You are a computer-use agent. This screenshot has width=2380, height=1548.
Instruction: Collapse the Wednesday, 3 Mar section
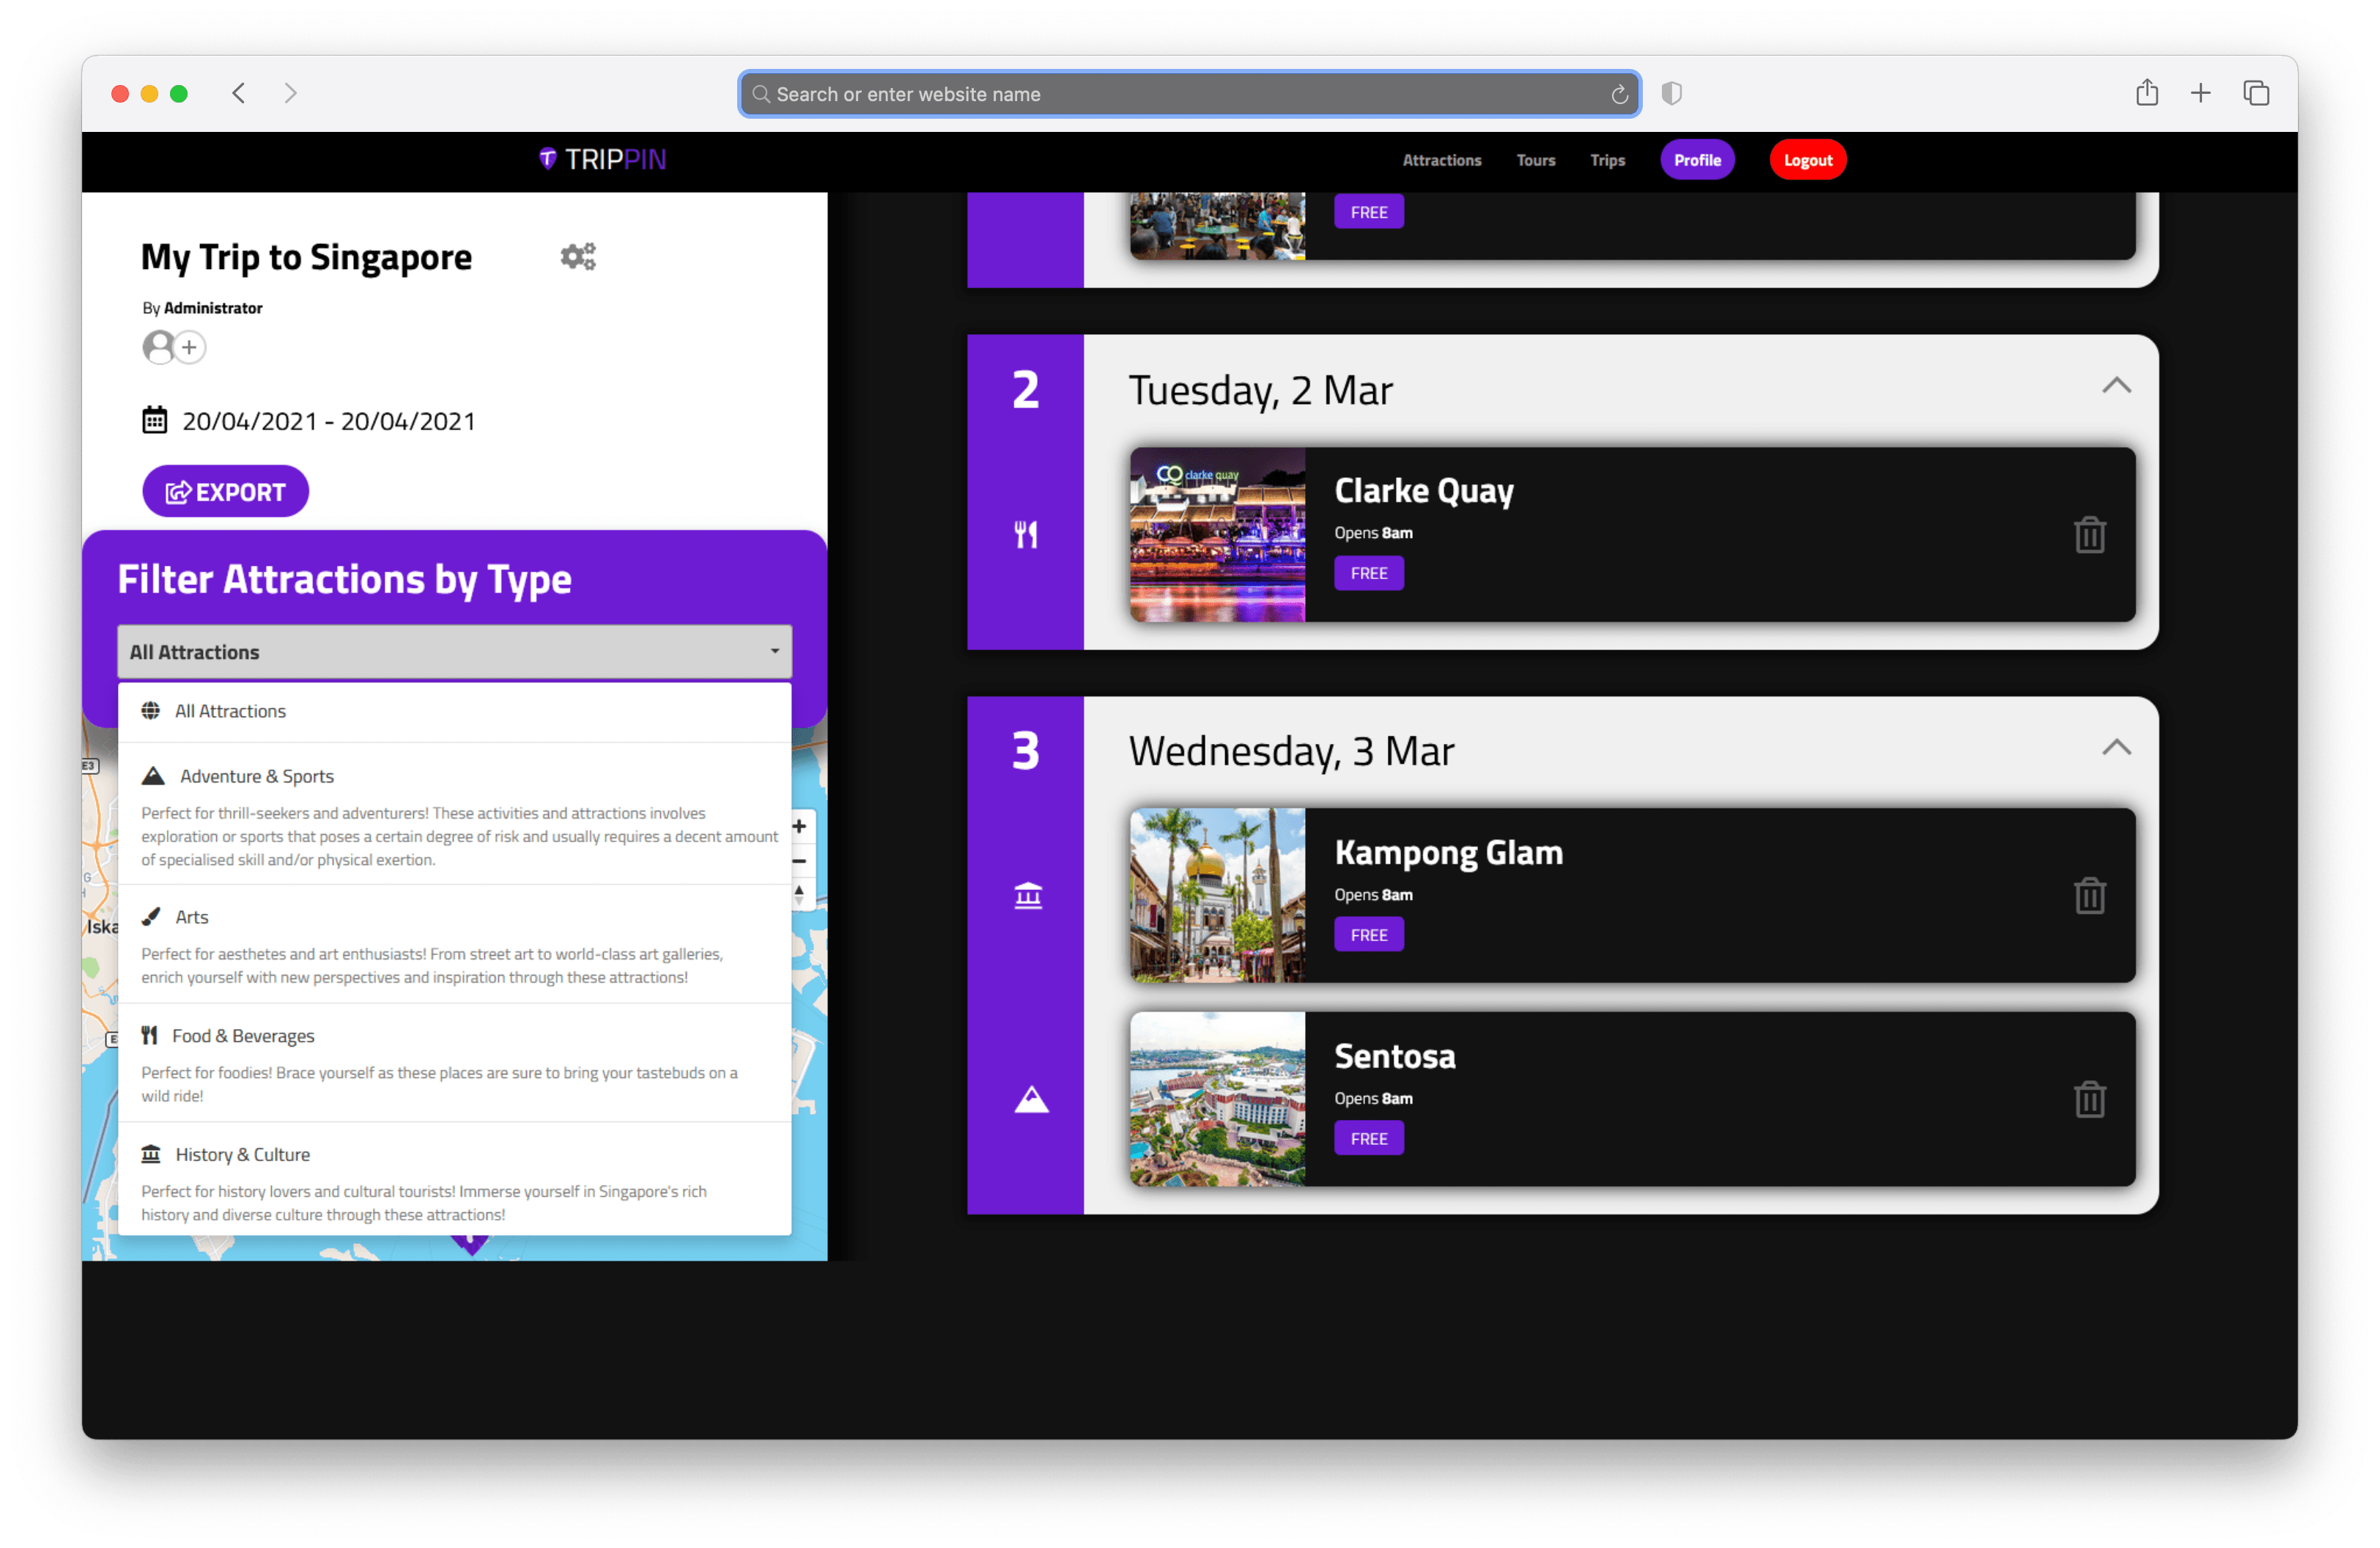pyautogui.click(x=2116, y=748)
